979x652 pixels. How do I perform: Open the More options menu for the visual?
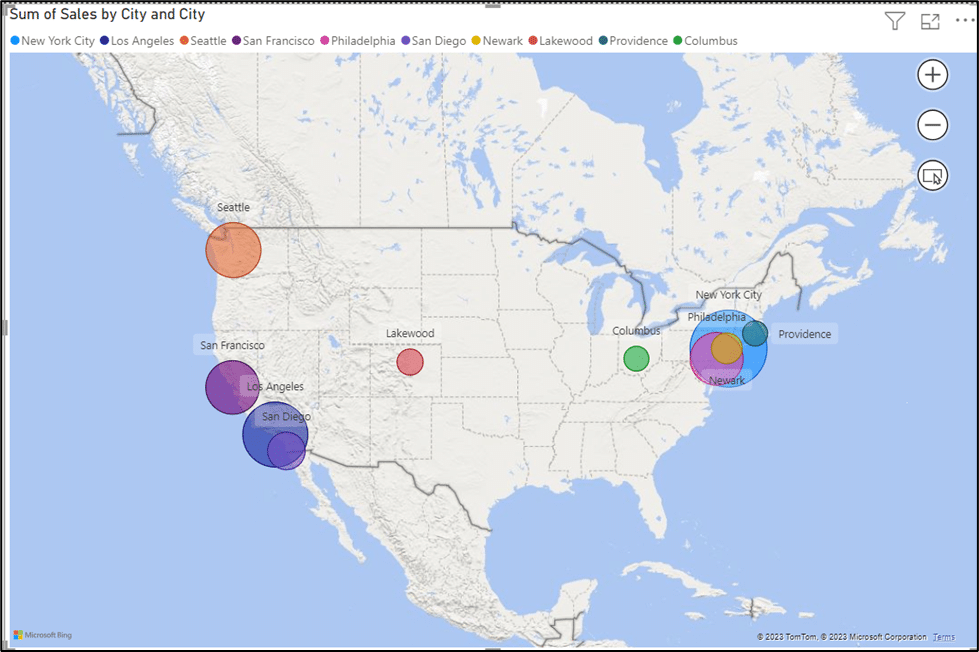(x=965, y=20)
